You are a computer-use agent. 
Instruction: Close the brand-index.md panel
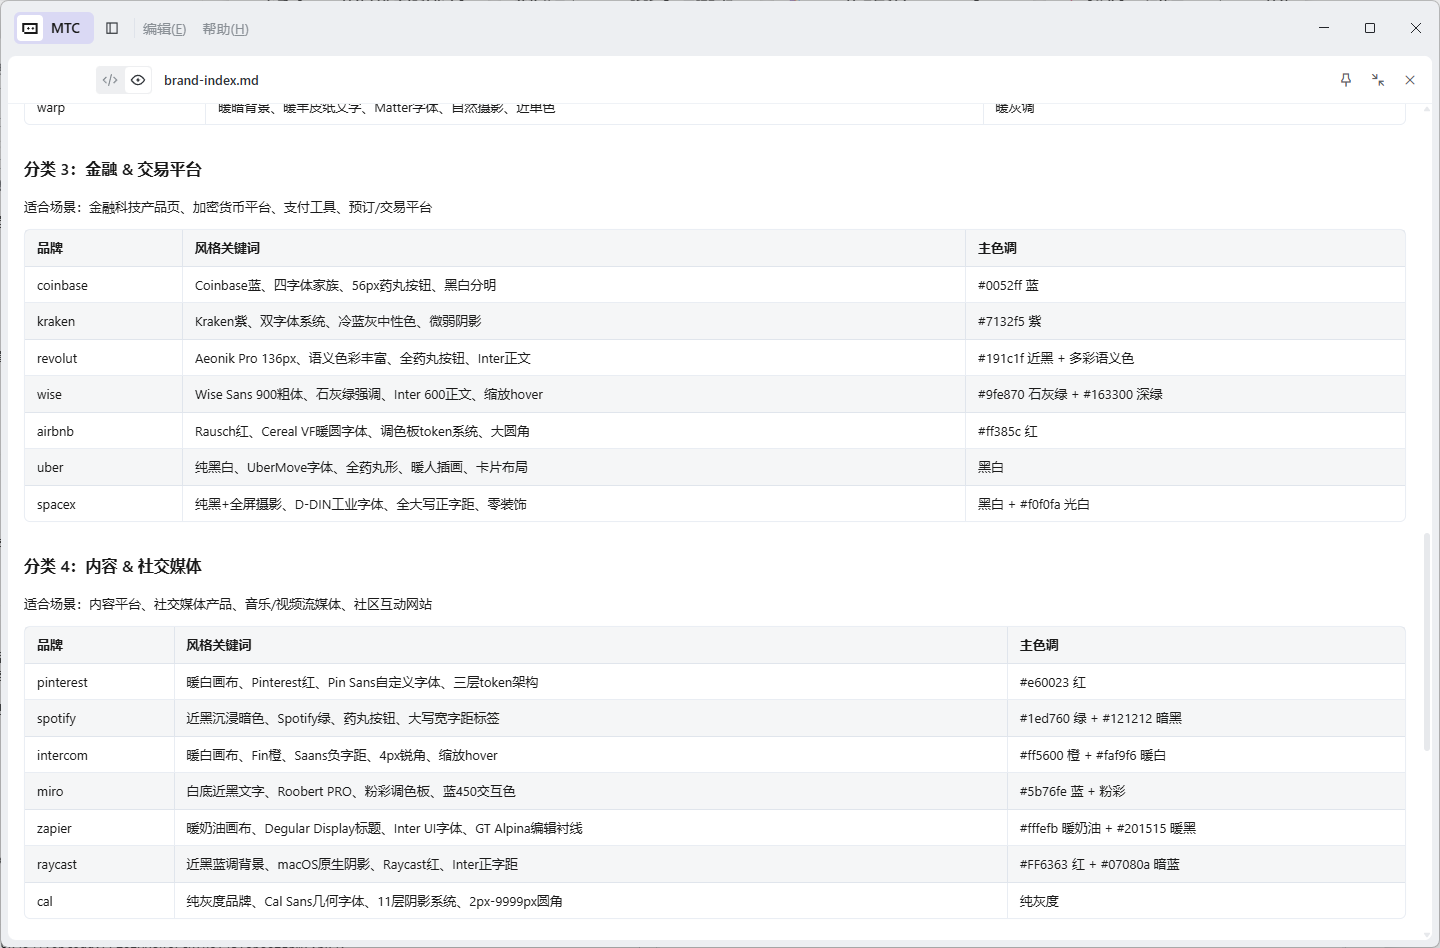click(1410, 80)
